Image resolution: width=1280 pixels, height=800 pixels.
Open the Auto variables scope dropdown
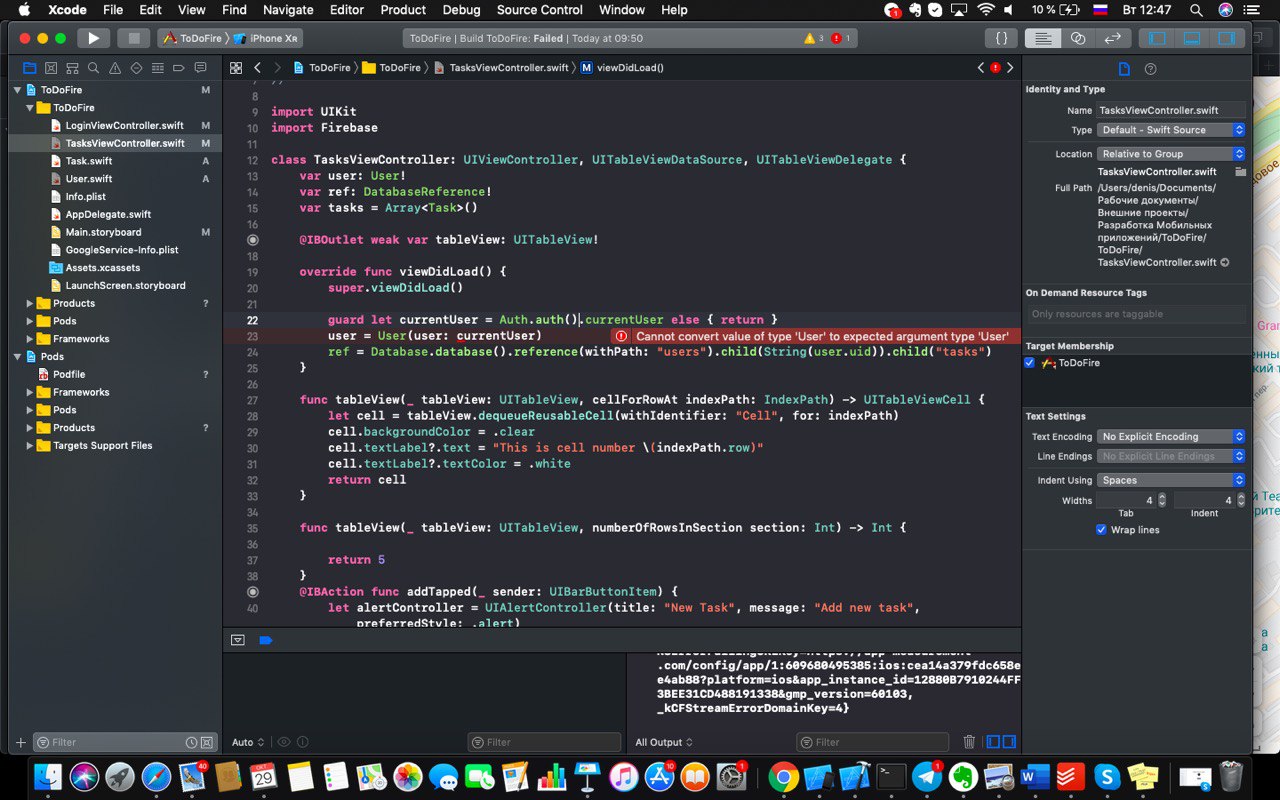pyautogui.click(x=248, y=742)
